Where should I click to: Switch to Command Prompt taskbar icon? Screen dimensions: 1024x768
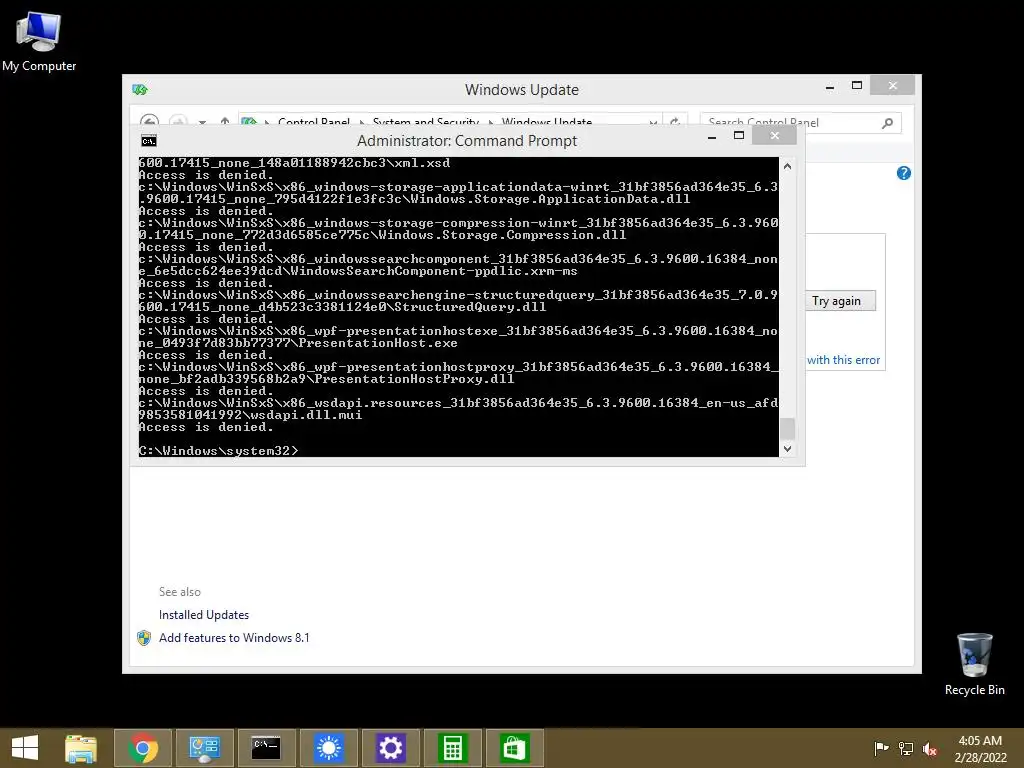[x=266, y=748]
